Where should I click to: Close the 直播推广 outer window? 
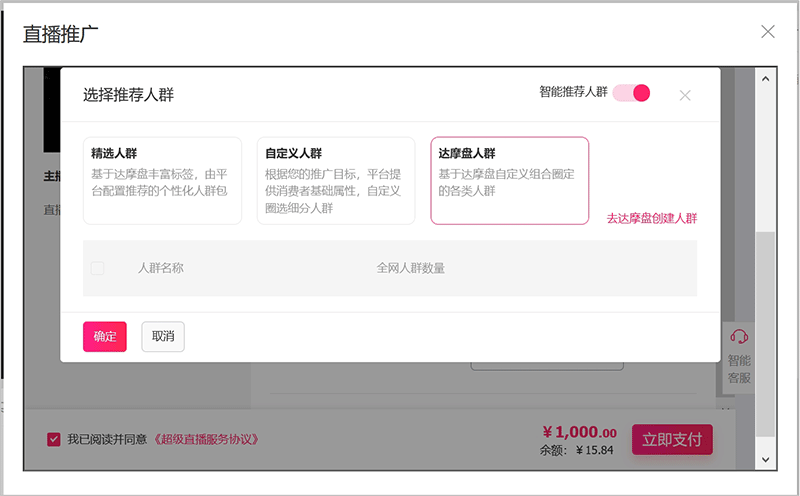[x=768, y=31]
